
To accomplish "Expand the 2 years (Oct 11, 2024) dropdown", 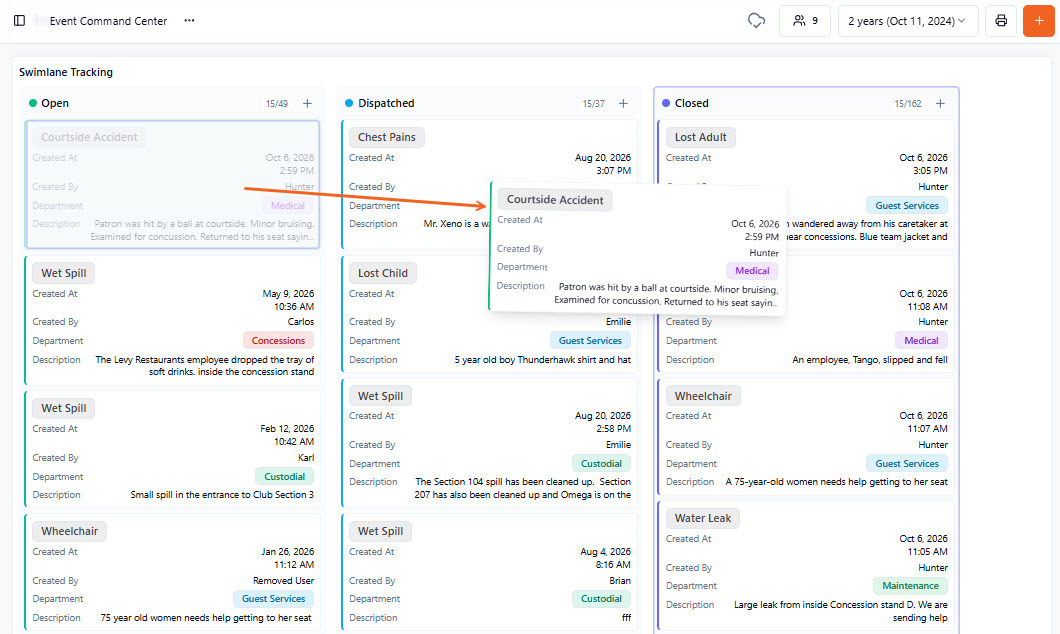I will [x=907, y=21].
